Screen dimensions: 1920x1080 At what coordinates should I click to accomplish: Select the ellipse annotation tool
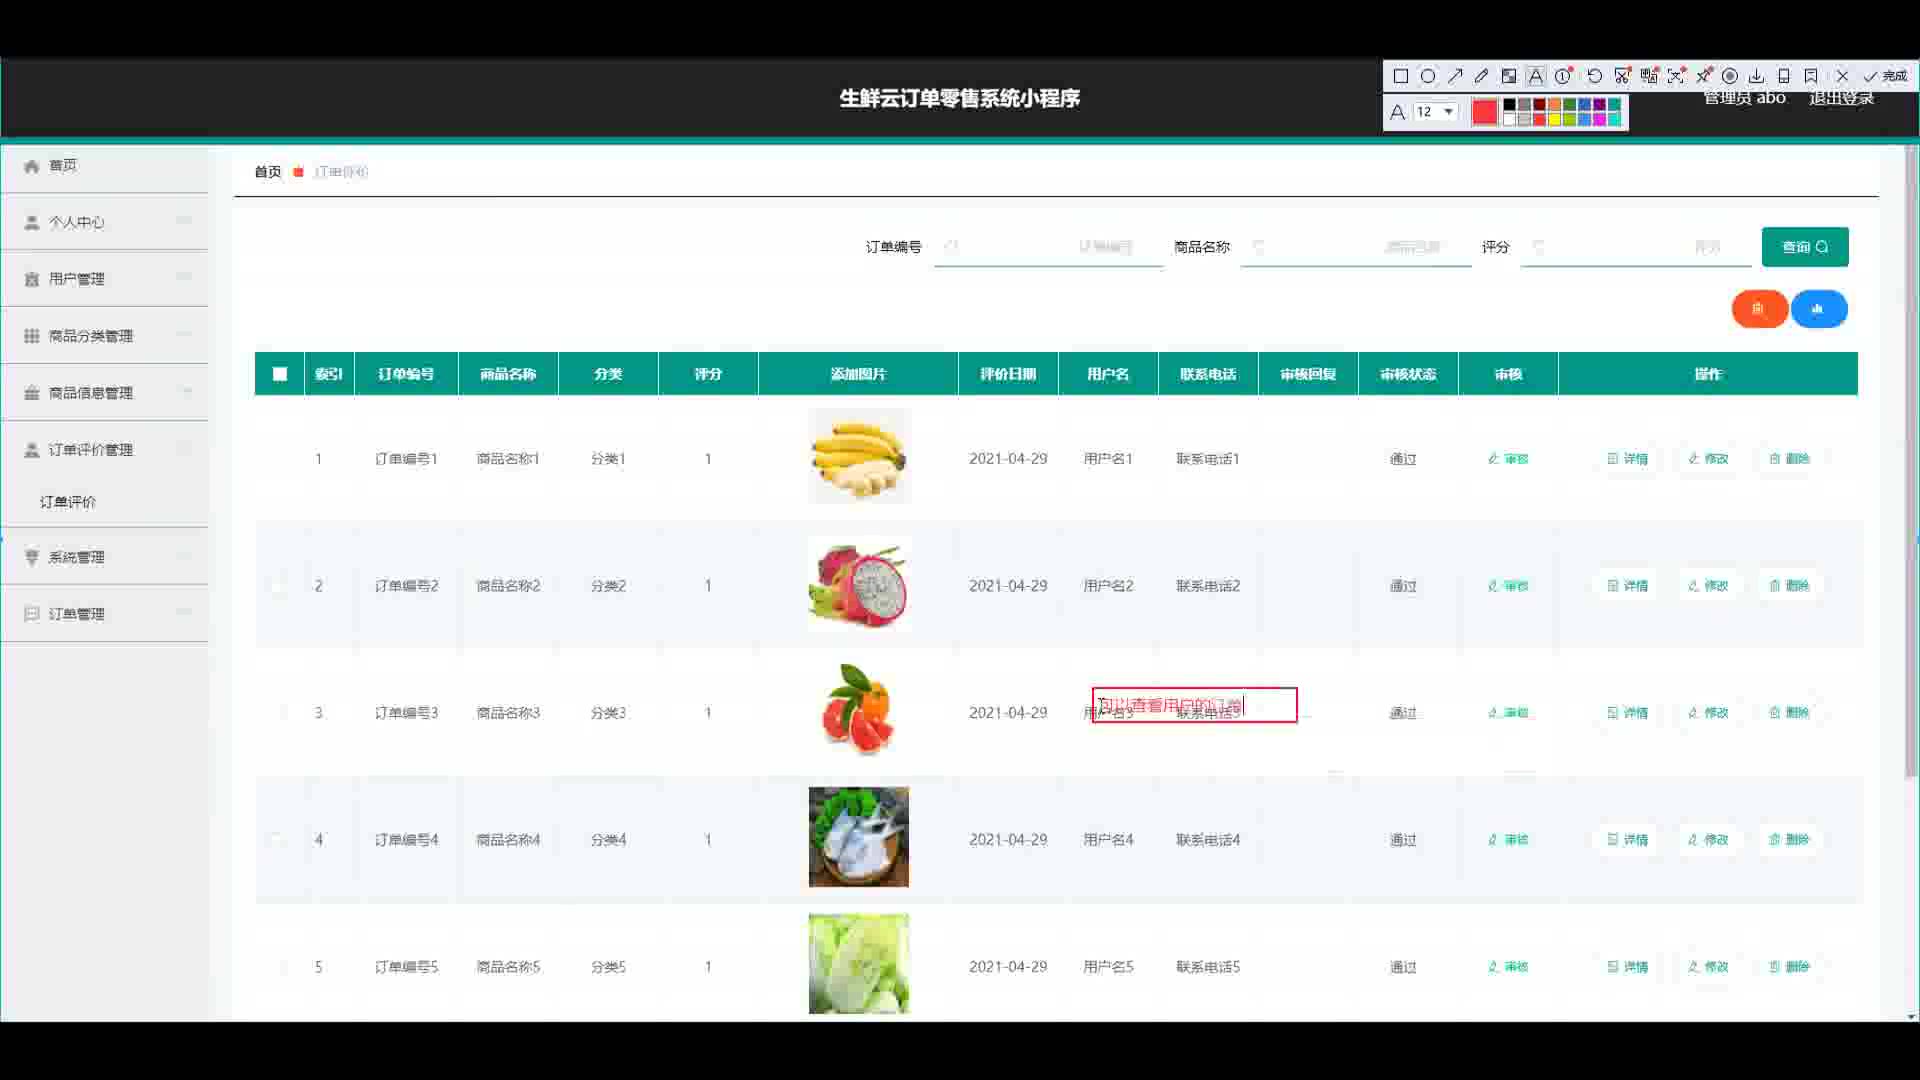tap(1428, 76)
